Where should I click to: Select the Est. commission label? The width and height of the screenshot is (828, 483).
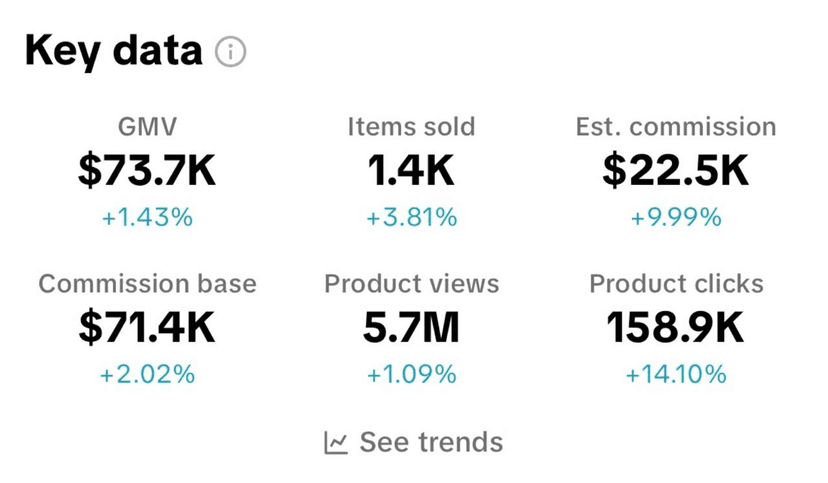(676, 127)
